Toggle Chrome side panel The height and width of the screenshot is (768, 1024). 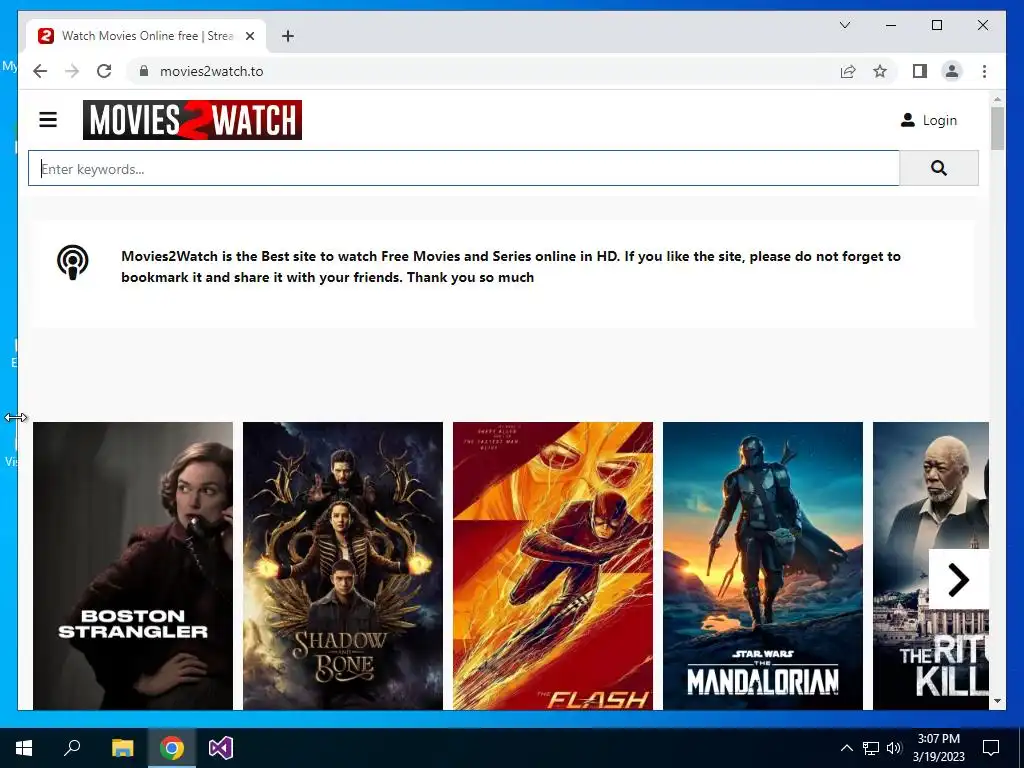(920, 71)
